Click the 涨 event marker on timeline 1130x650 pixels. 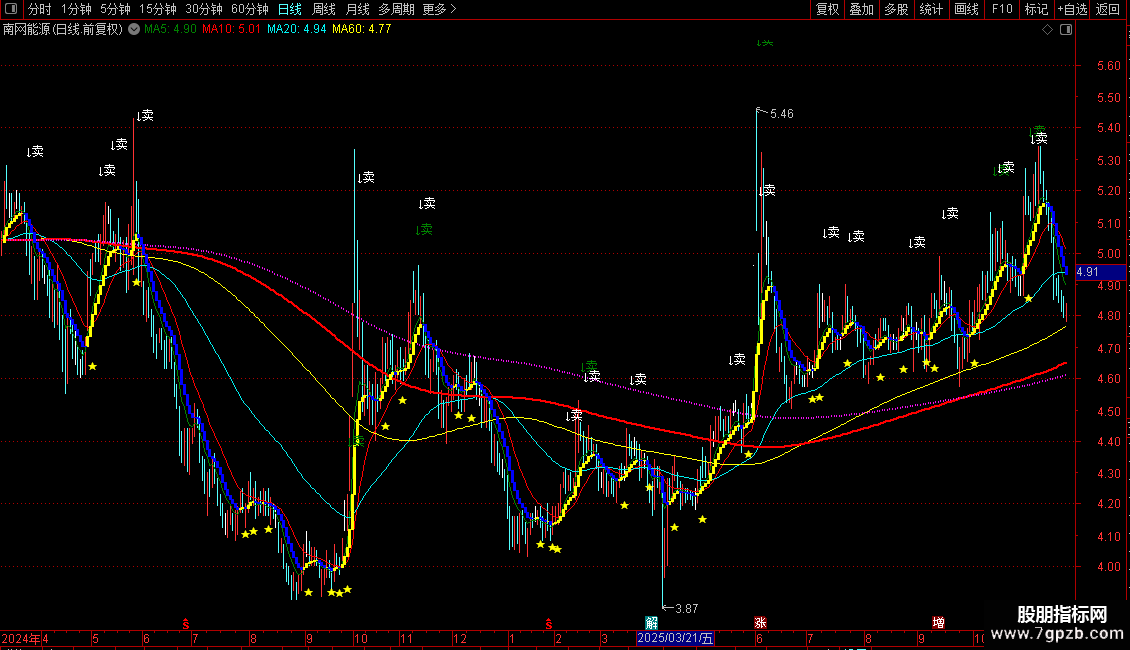tap(760, 623)
